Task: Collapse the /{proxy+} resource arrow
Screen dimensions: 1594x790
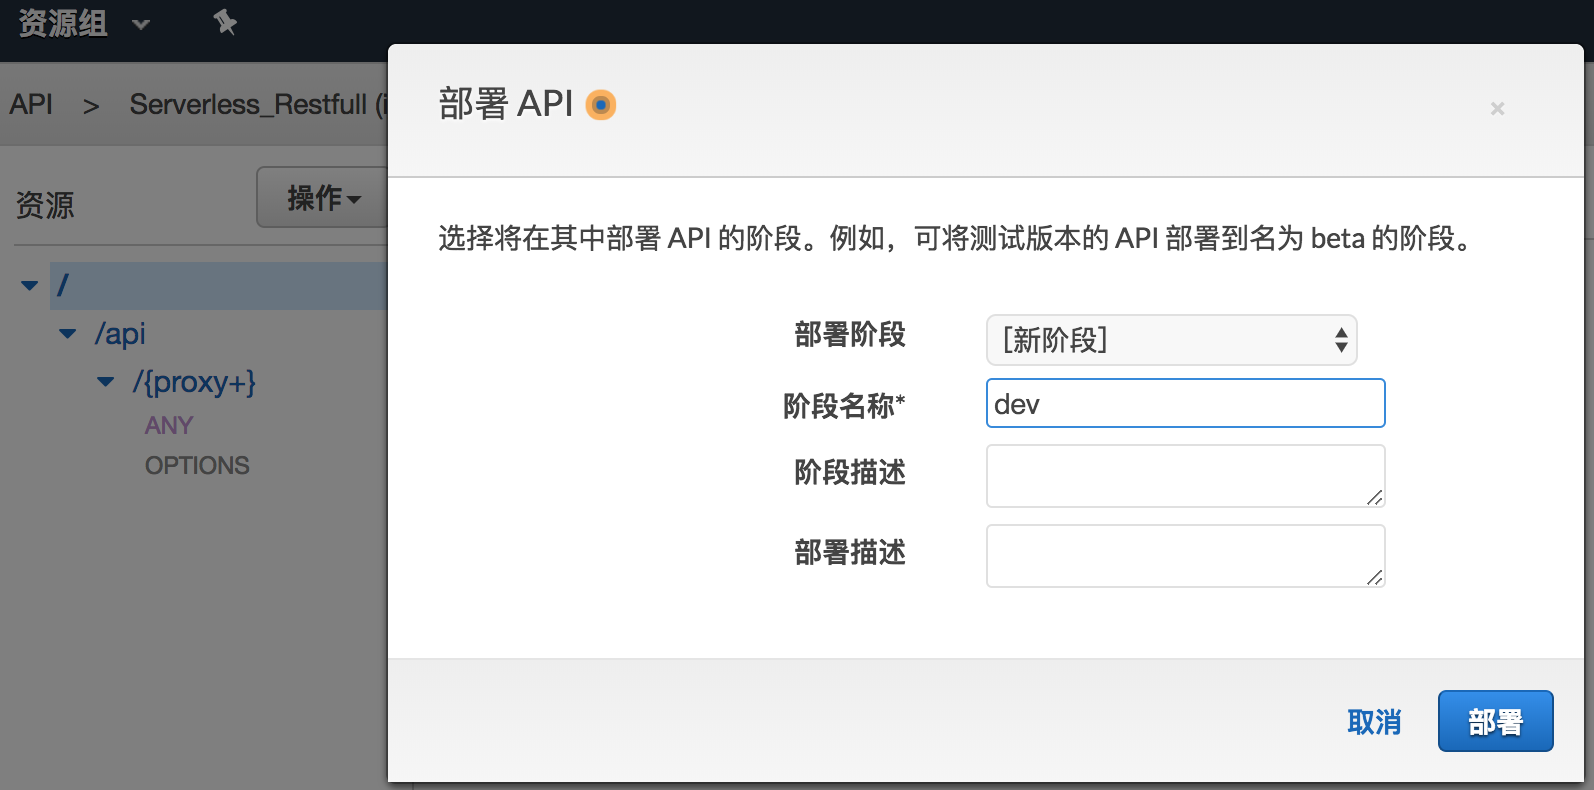Action: coord(106,382)
